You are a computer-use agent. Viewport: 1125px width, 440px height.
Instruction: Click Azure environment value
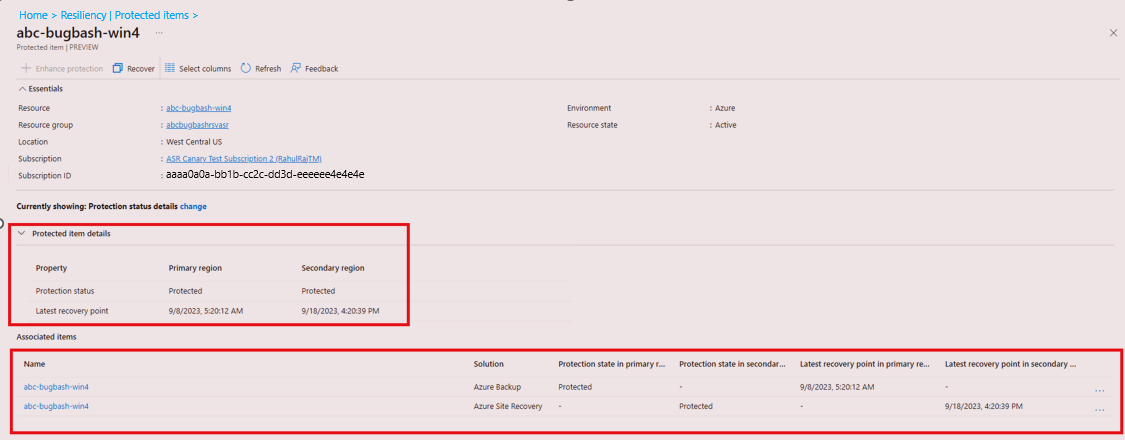pyautogui.click(x=725, y=108)
